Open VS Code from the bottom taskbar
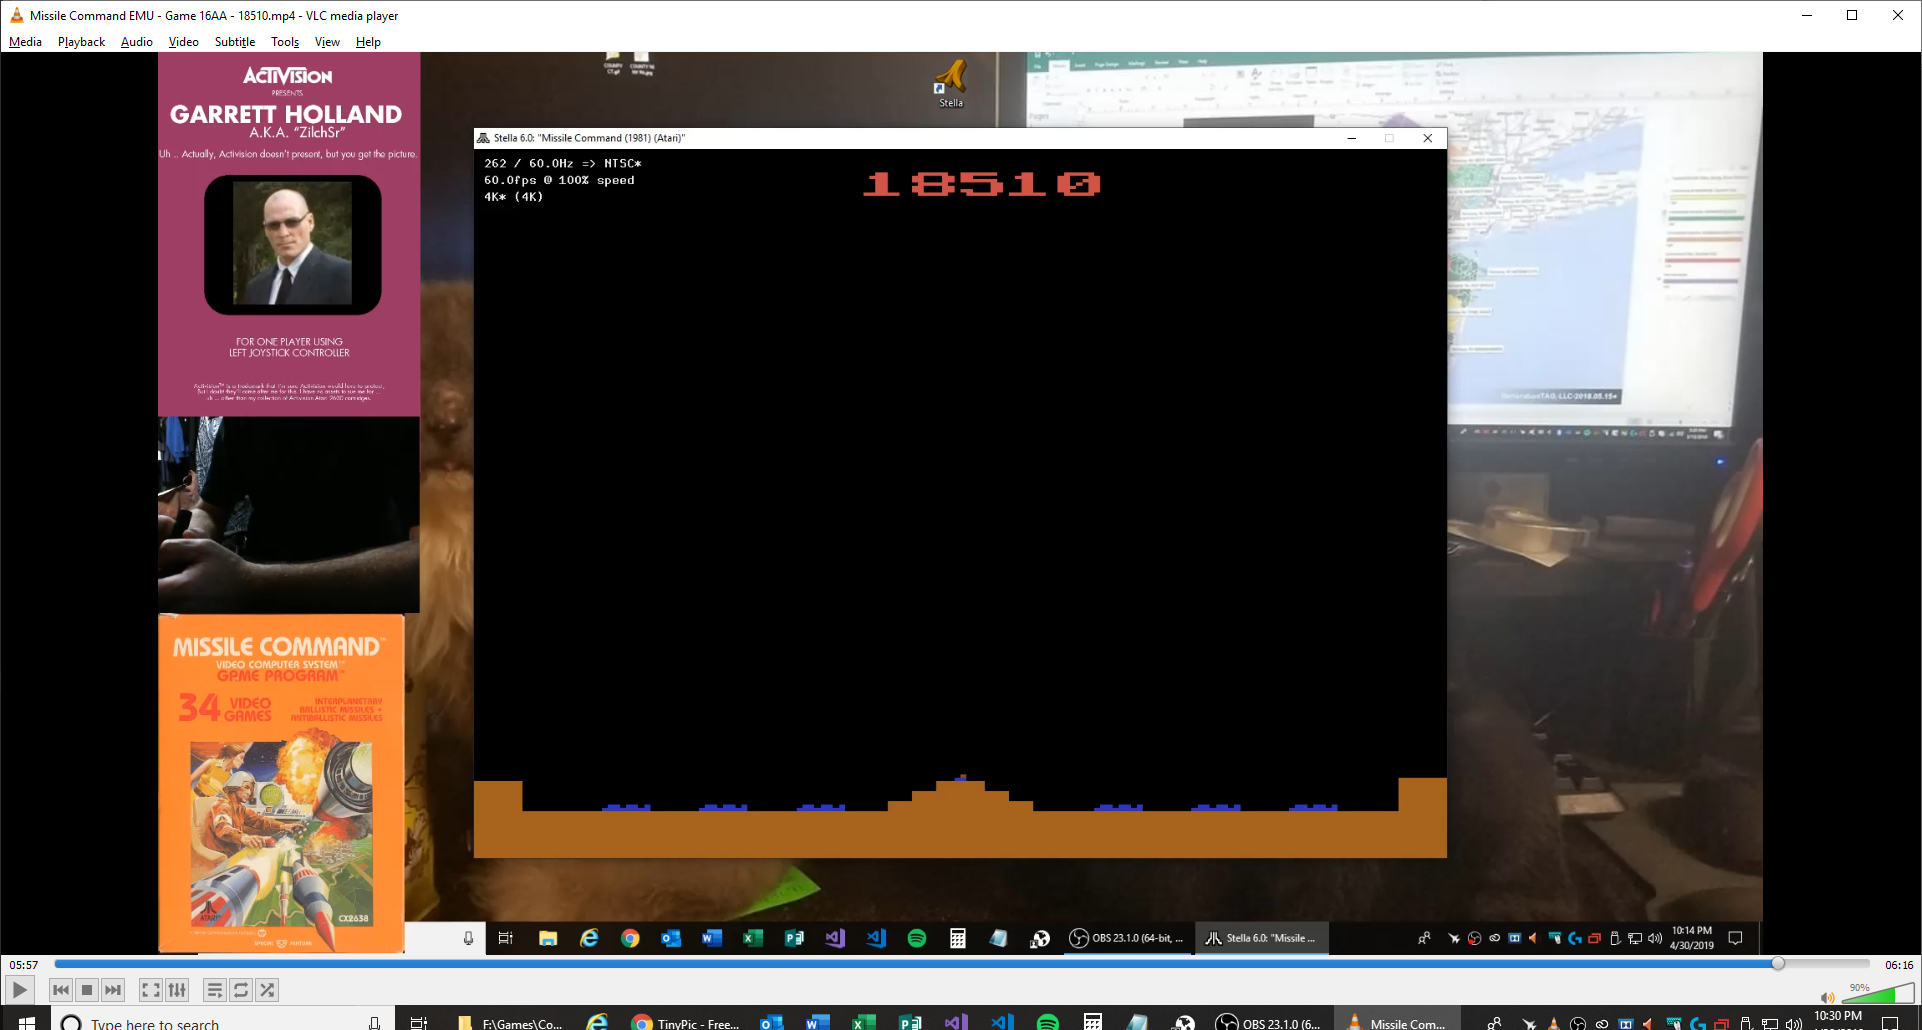Screen dimensions: 1922x1030 (x=1001, y=1023)
